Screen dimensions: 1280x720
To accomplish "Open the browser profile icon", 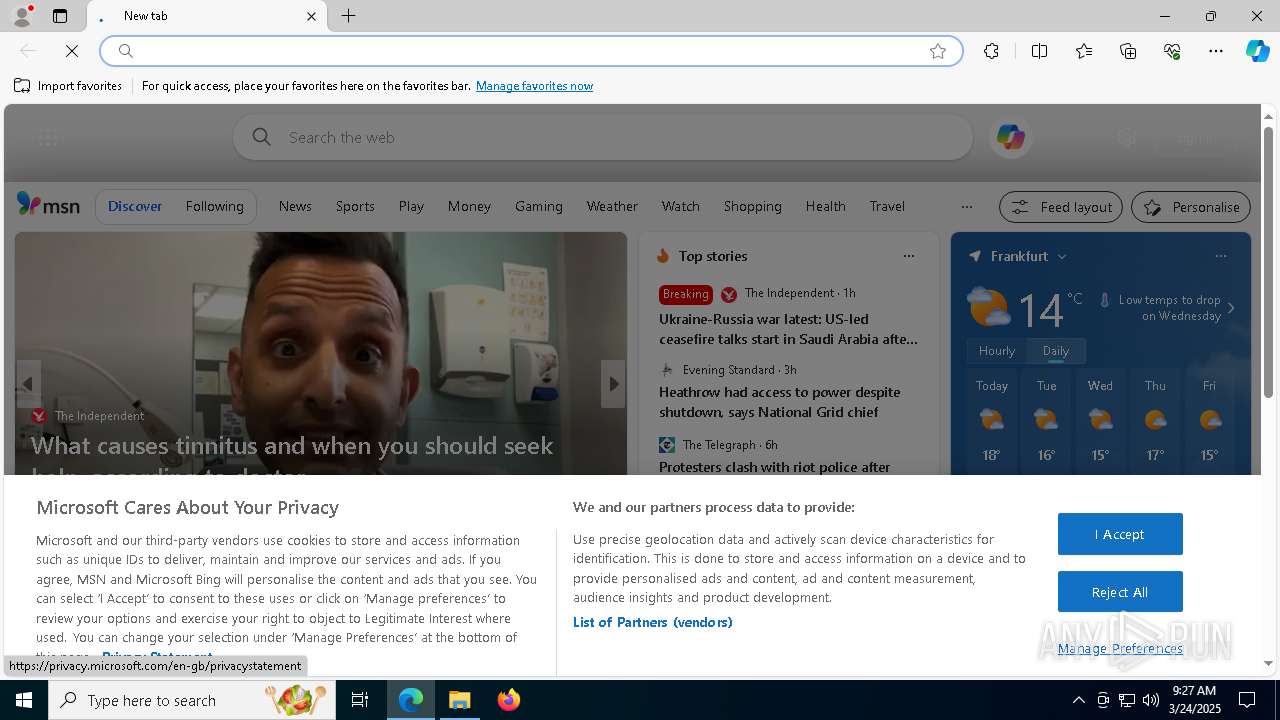I will pos(22,16).
